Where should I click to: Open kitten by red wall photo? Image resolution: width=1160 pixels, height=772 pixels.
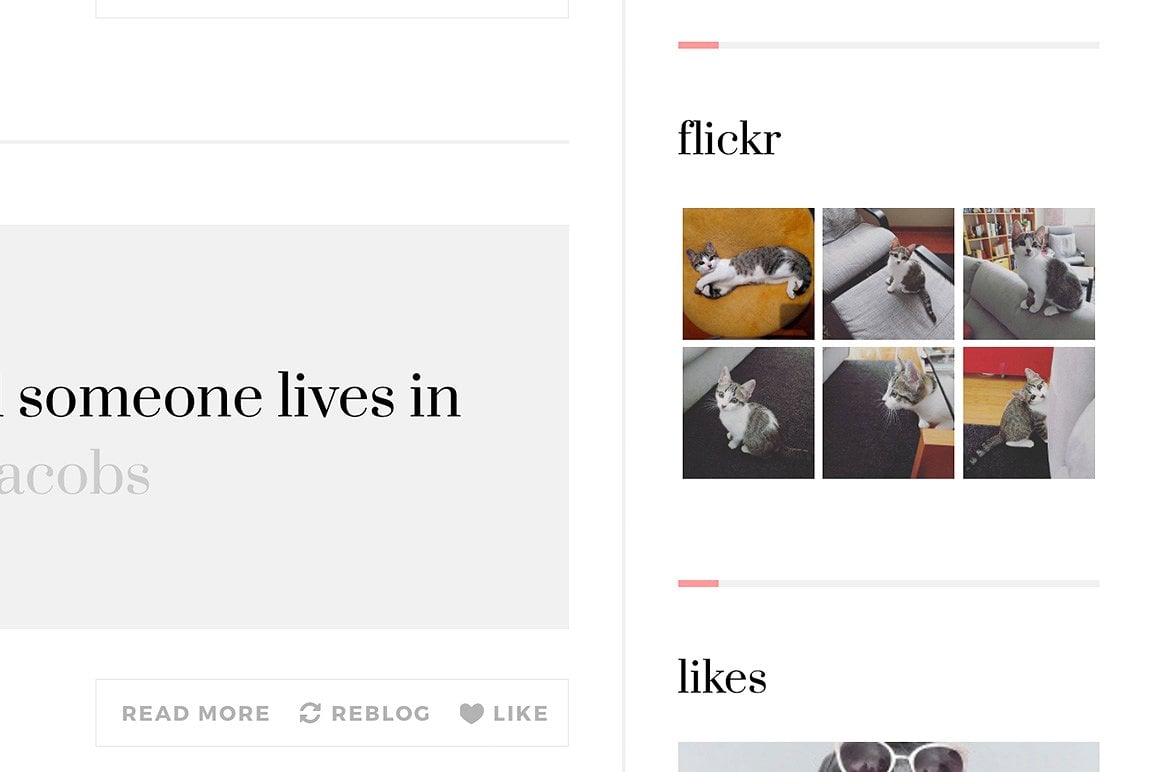pos(1029,413)
